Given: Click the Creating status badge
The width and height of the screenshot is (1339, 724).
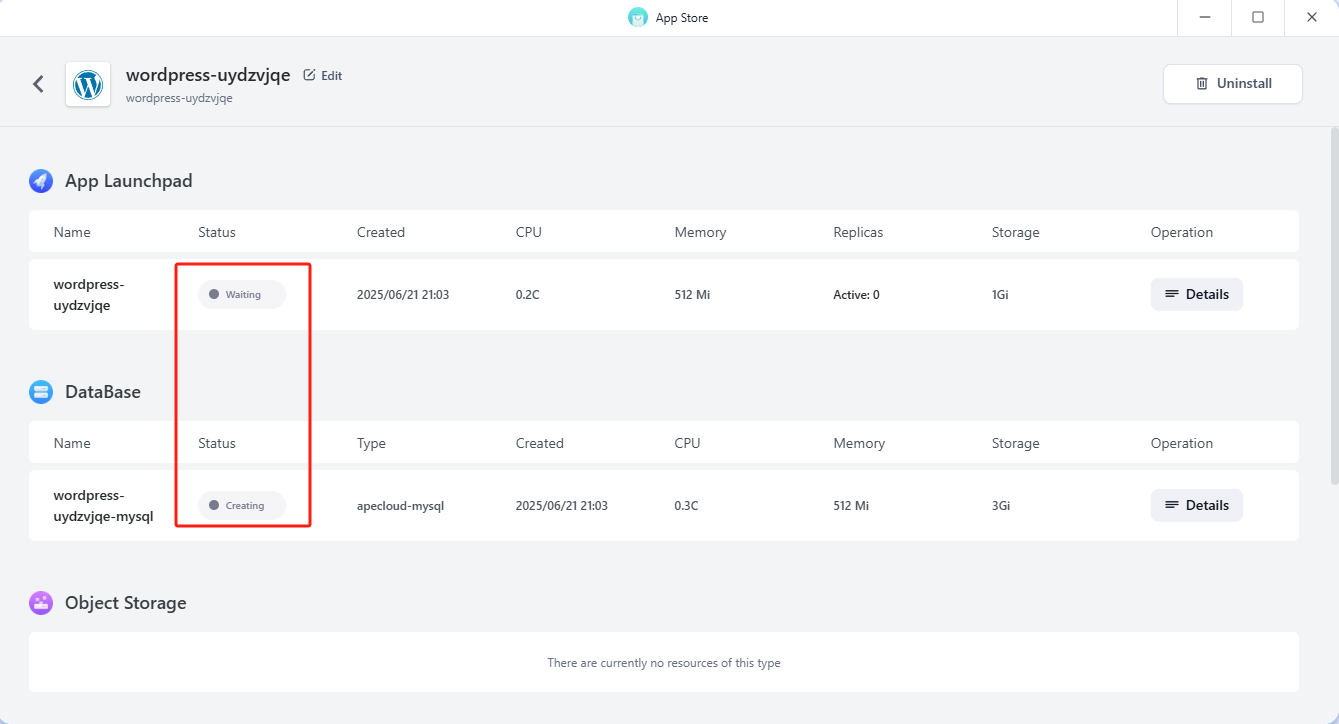Looking at the screenshot, I should click(x=242, y=505).
